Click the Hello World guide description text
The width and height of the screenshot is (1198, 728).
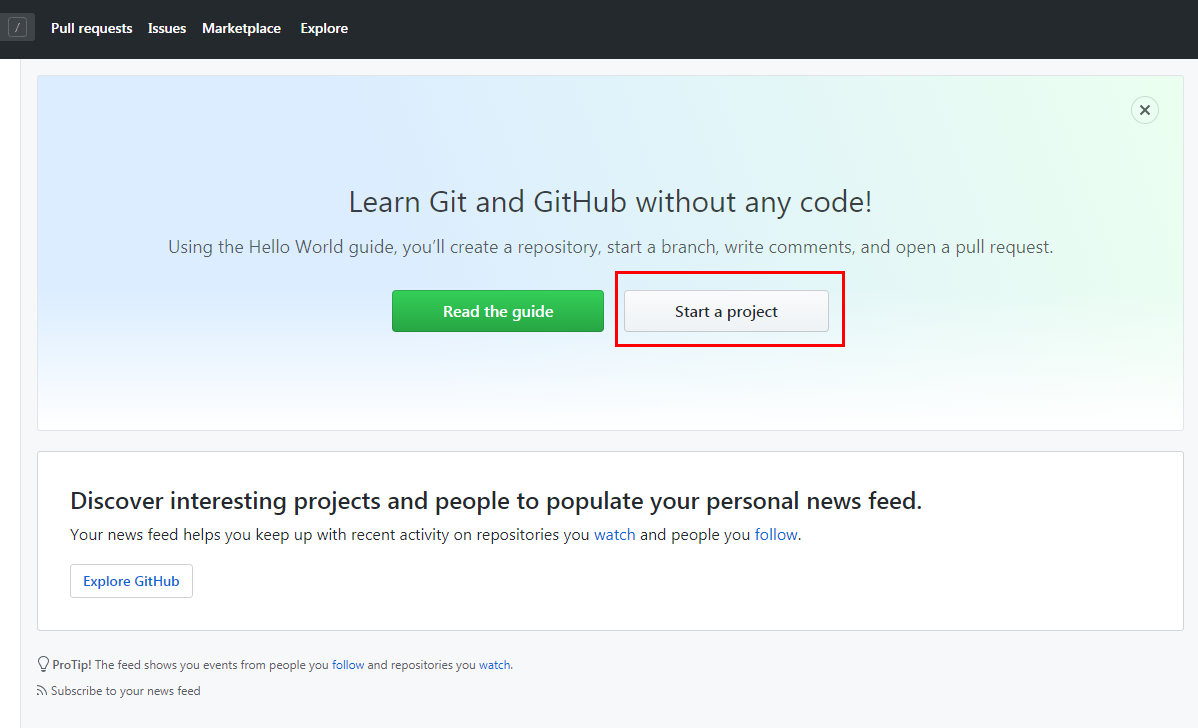coord(610,248)
